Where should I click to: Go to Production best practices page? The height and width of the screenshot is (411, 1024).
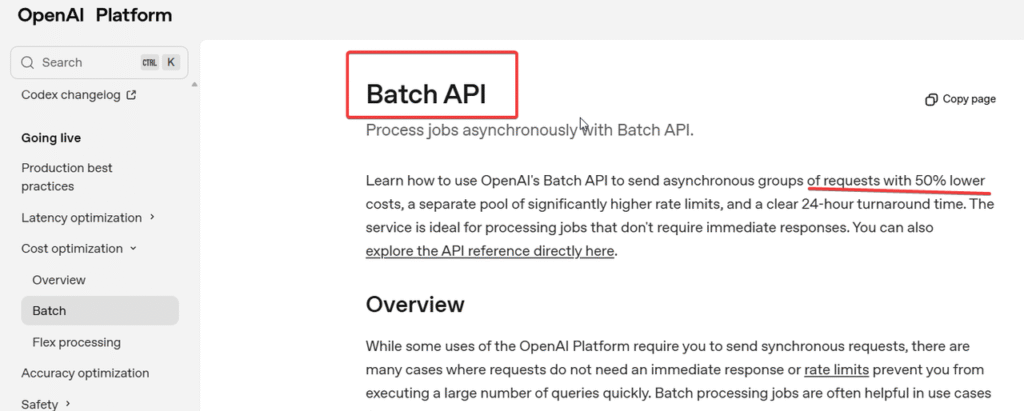(68, 177)
